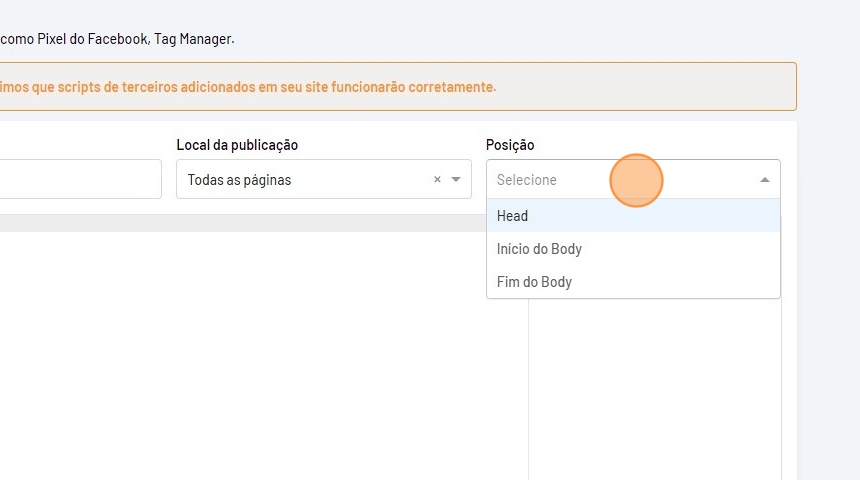Click the empty right panel below the dropdown list

click(x=655, y=390)
